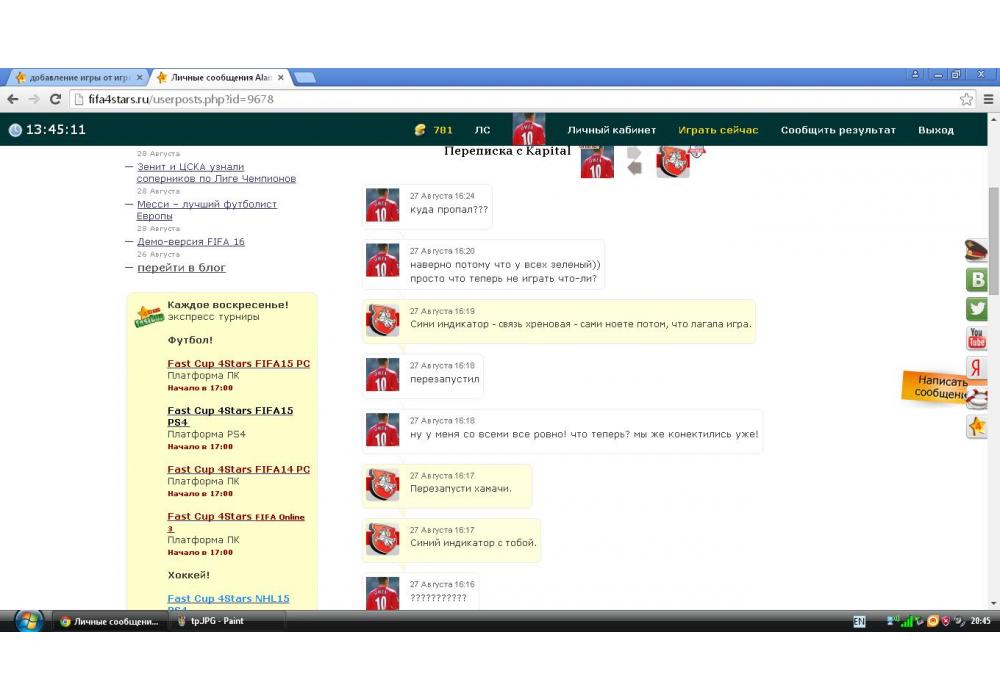Viewport: 1000px width, 700px height.
Task: Open the VKontakte social sidebar icon
Action: tap(976, 280)
